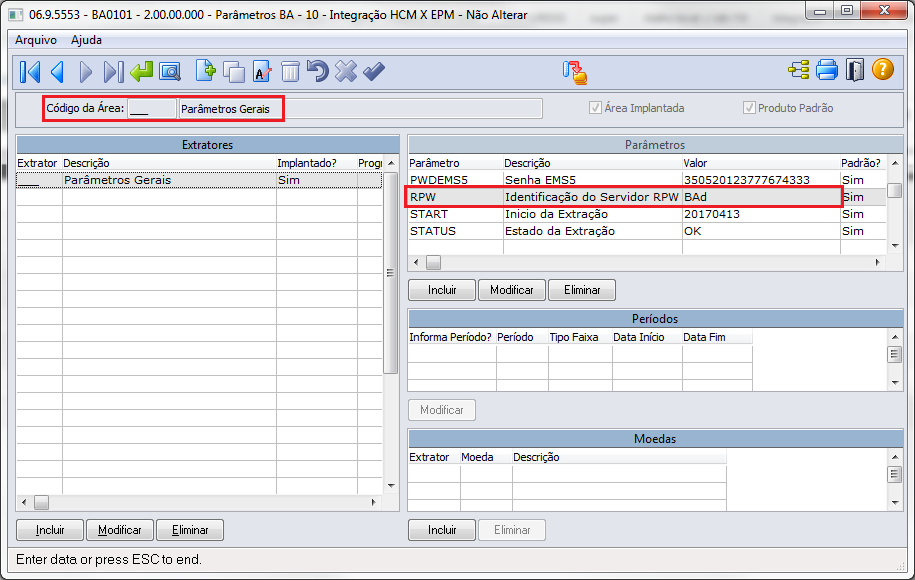
Task: Click Extratores horizontal scrollbar thumb
Action: pos(41,502)
